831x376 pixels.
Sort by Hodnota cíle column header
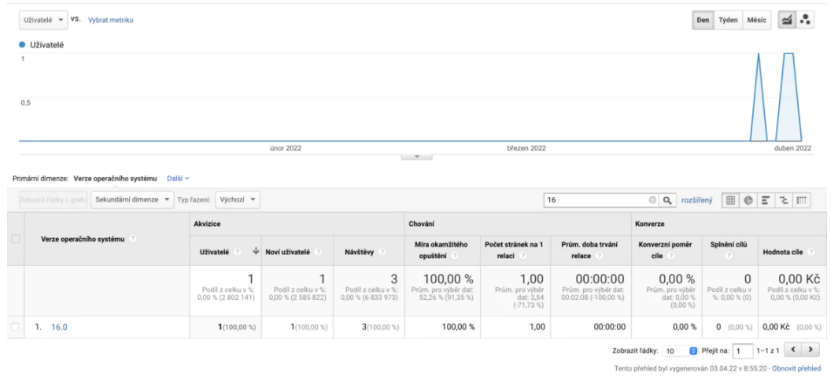tap(783, 252)
